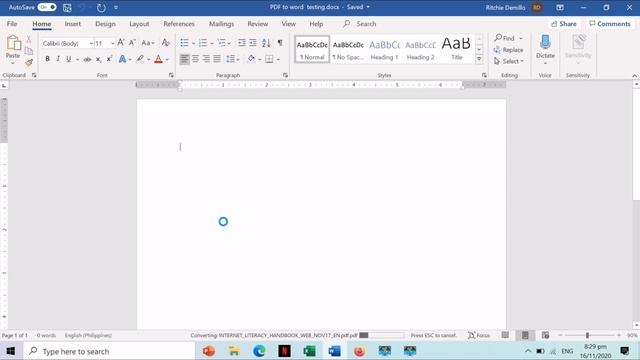This screenshot has height=360, width=640.
Task: Click Increase Indent icon
Action: coord(253,43)
